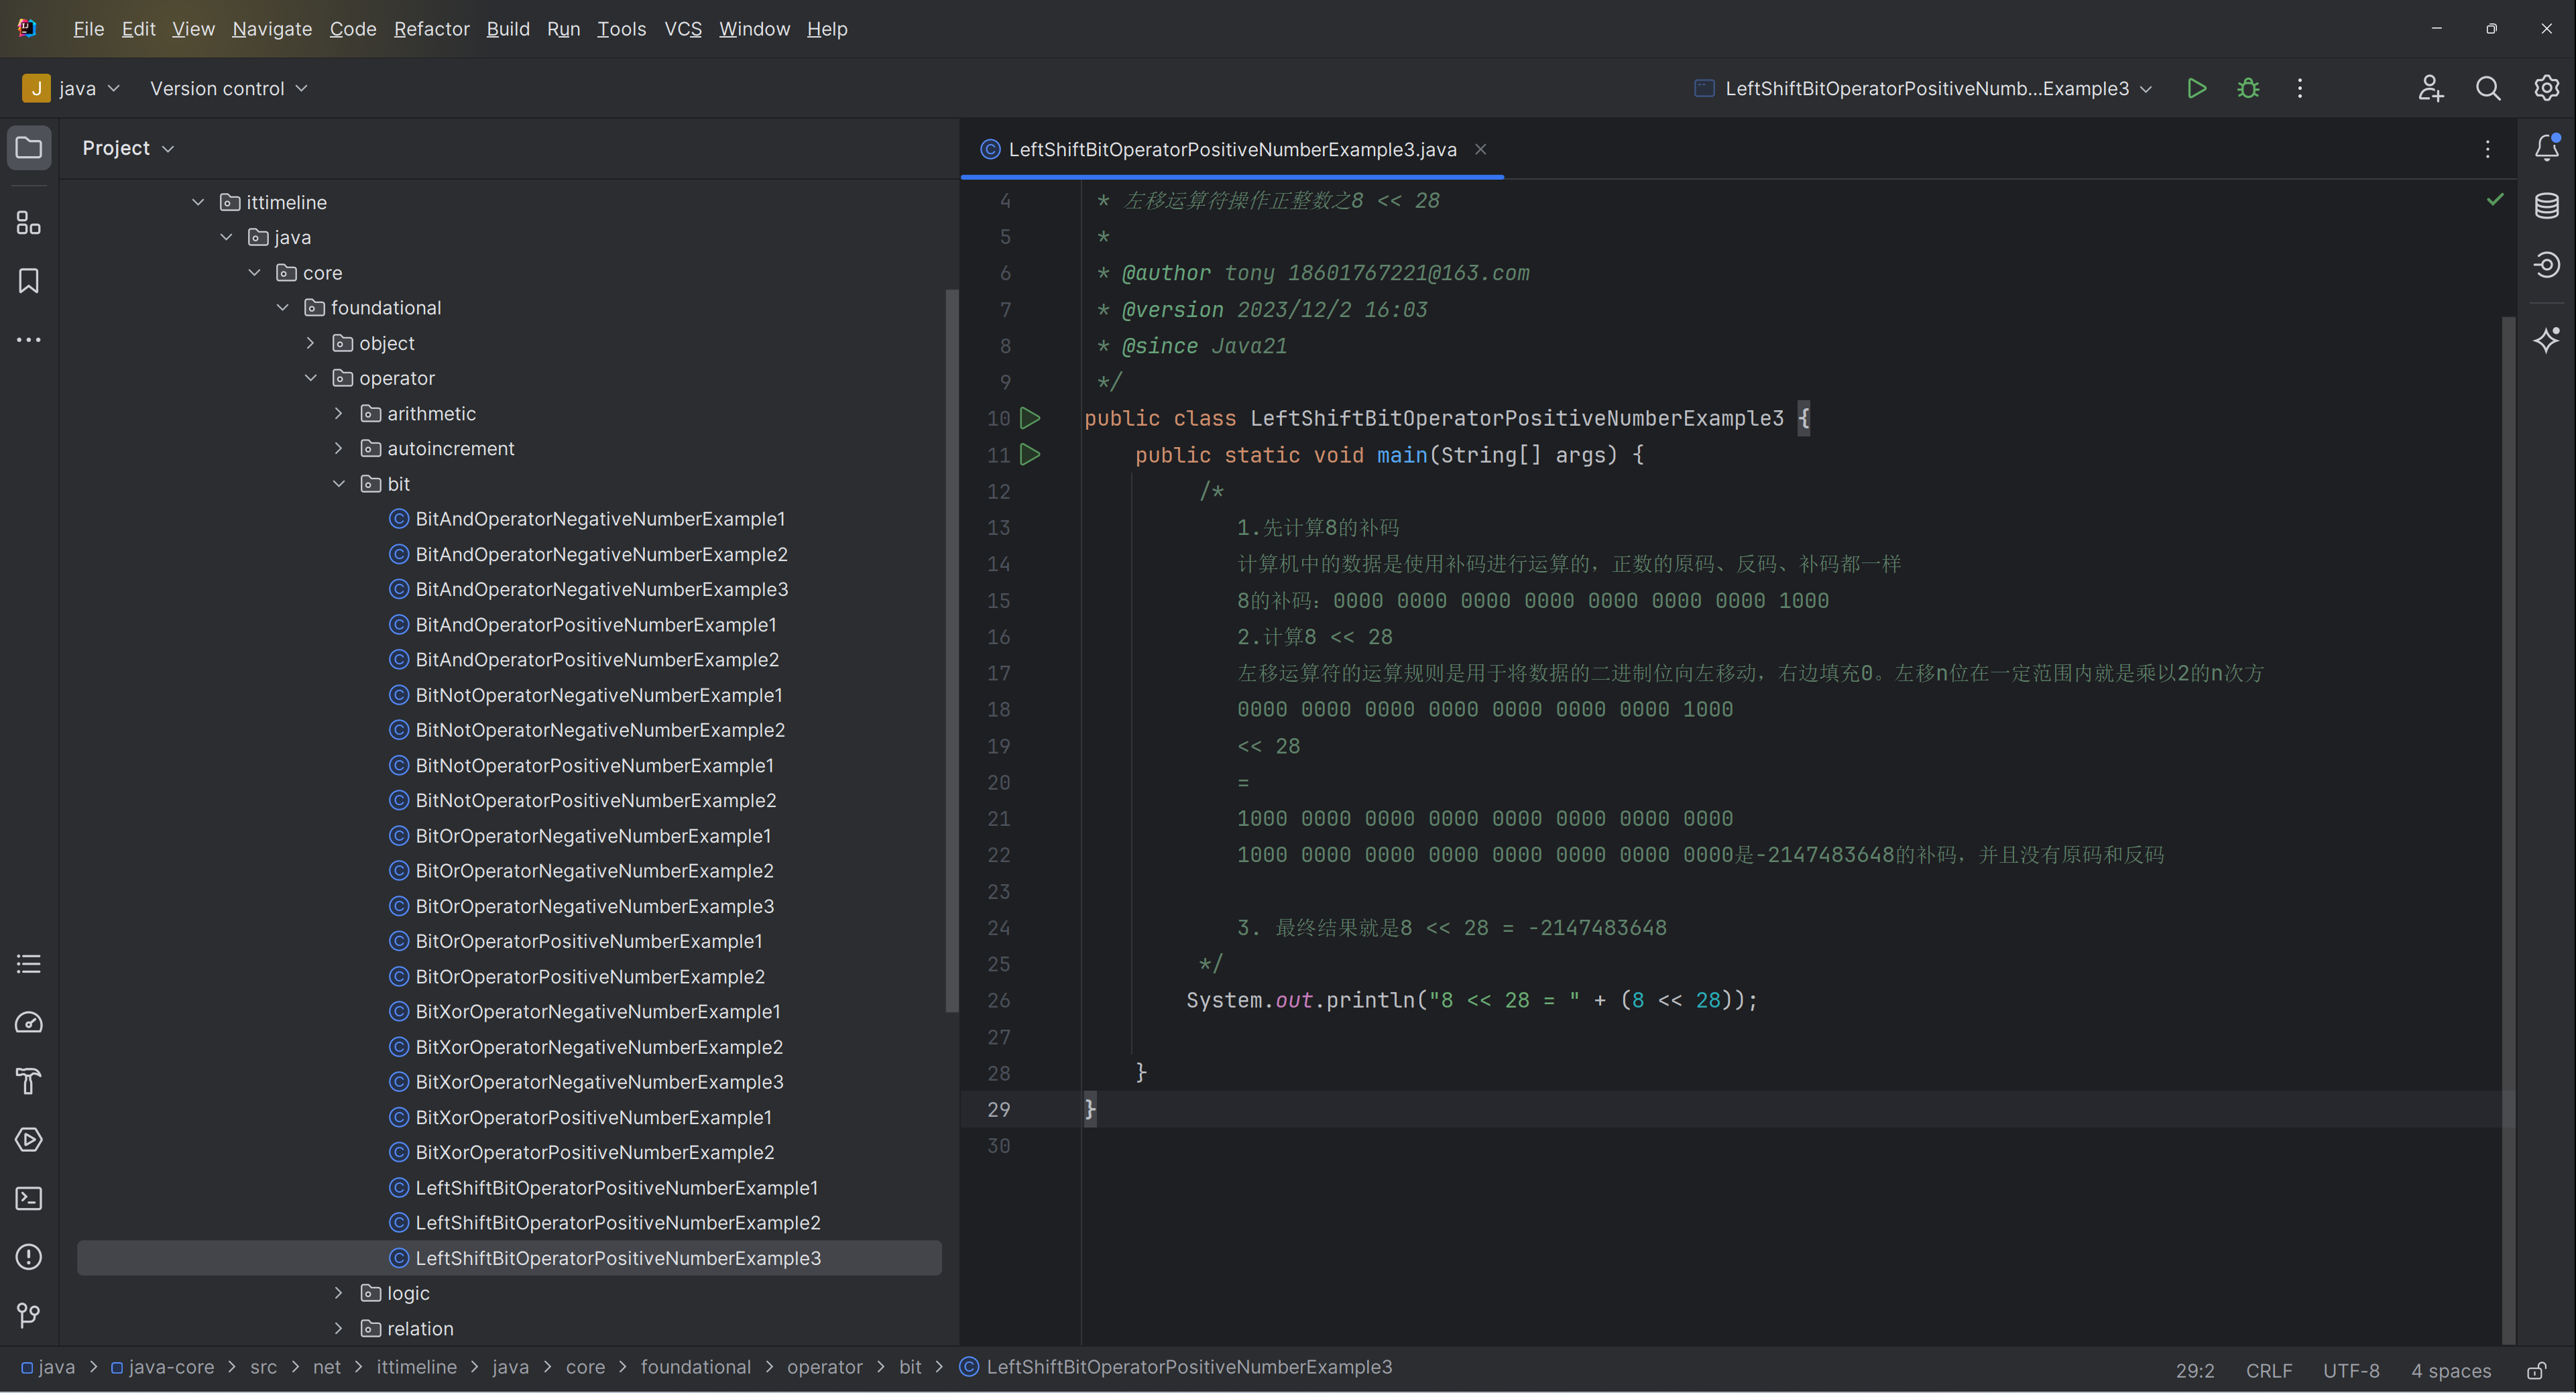
Task: Start debugging with the bug icon
Action: pyautogui.click(x=2248, y=88)
